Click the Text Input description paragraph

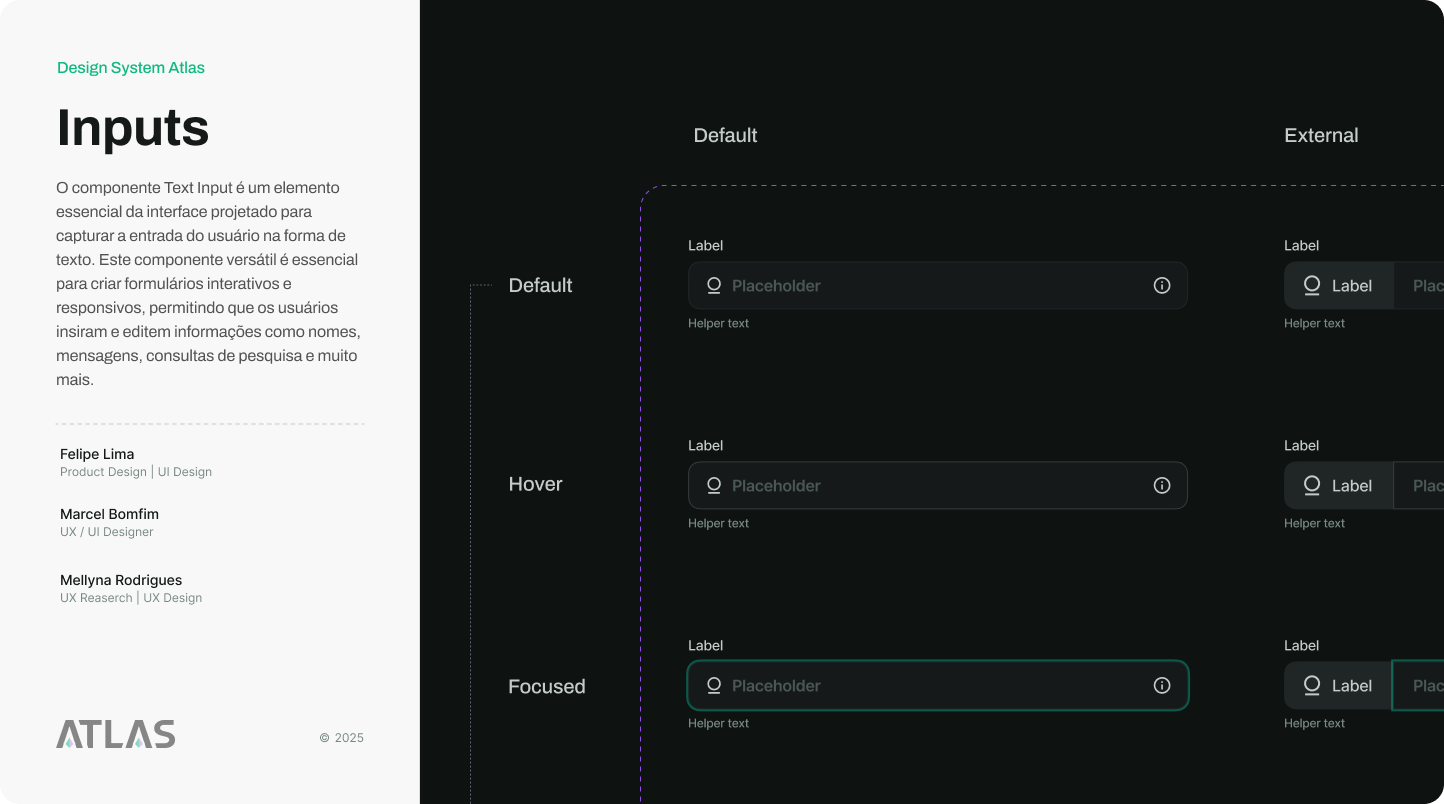point(208,284)
